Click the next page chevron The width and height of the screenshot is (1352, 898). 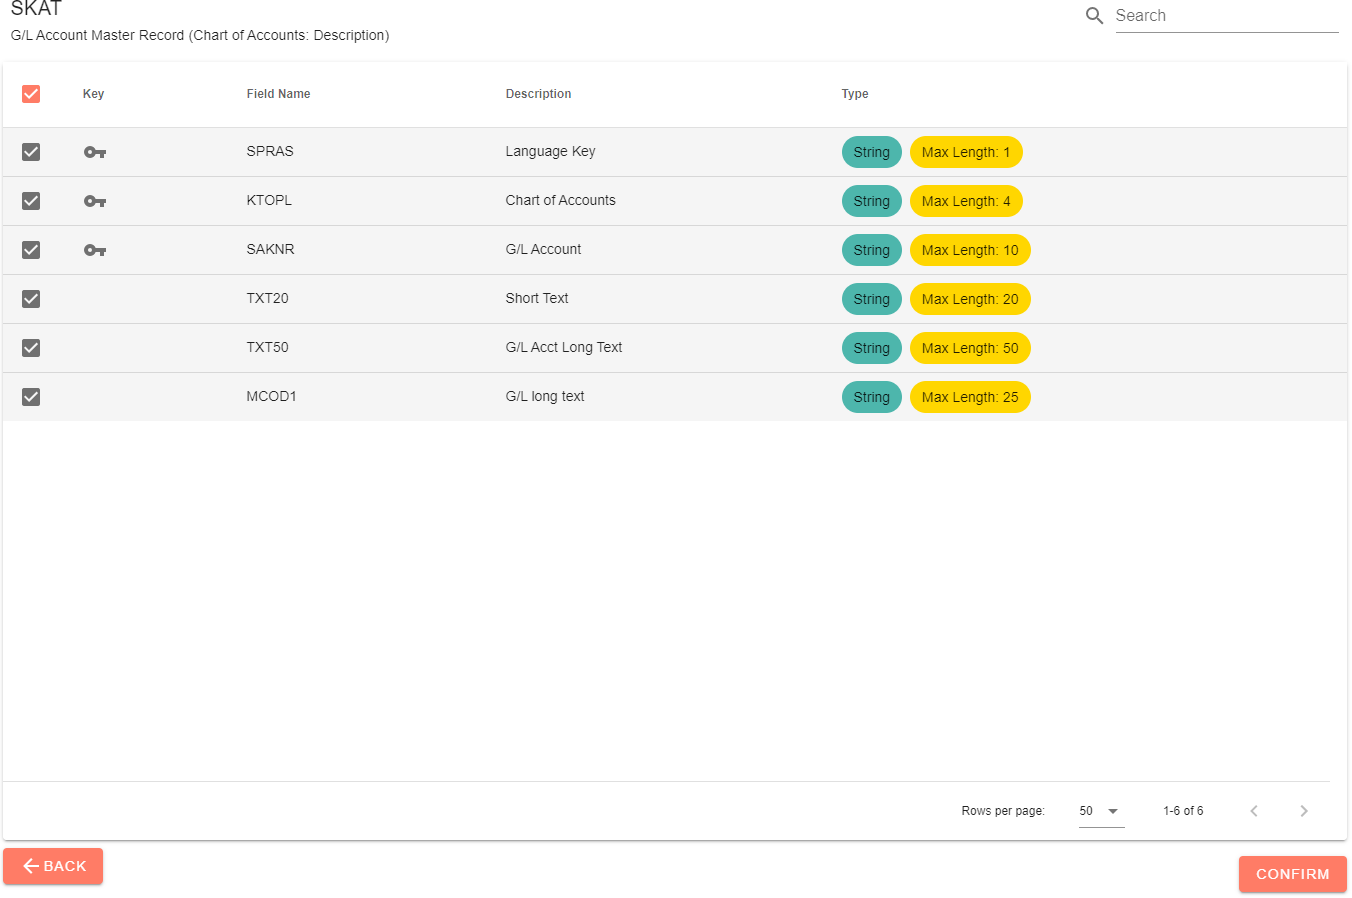pos(1304,811)
